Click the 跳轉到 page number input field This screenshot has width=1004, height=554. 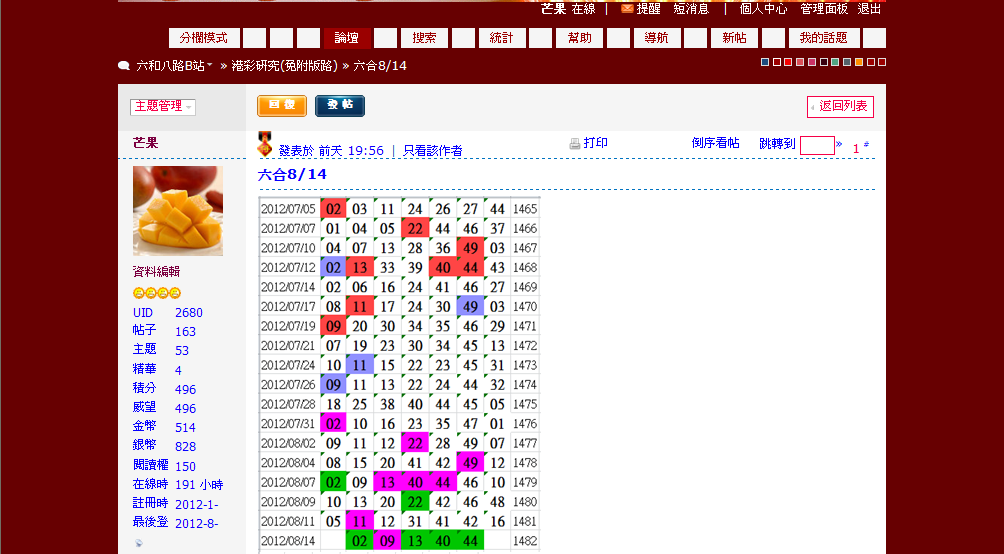pyautogui.click(x=816, y=145)
